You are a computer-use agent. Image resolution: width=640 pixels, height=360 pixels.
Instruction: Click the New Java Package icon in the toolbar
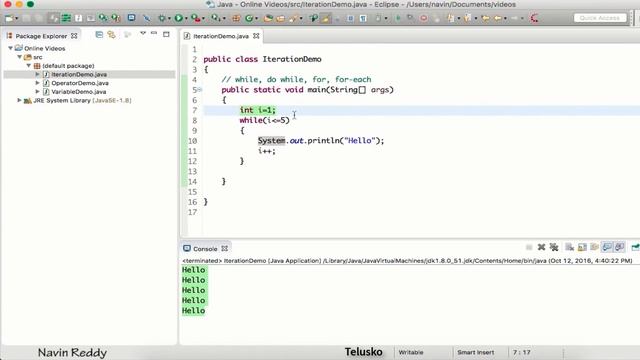[x=236, y=18]
